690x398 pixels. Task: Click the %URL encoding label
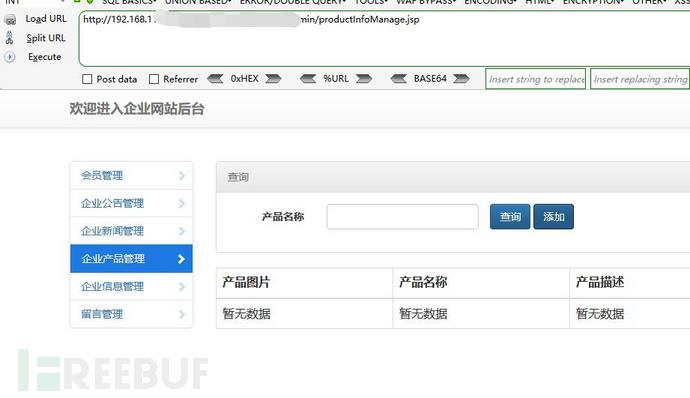(336, 79)
